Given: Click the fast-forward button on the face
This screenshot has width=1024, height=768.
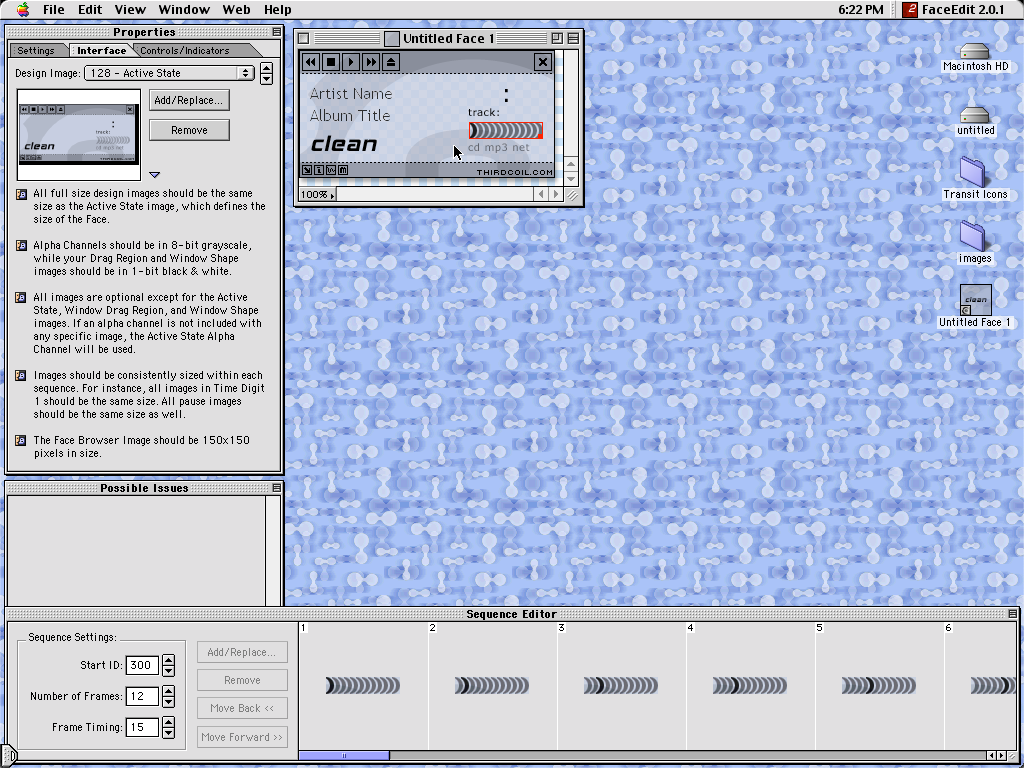Looking at the screenshot, I should point(371,62).
